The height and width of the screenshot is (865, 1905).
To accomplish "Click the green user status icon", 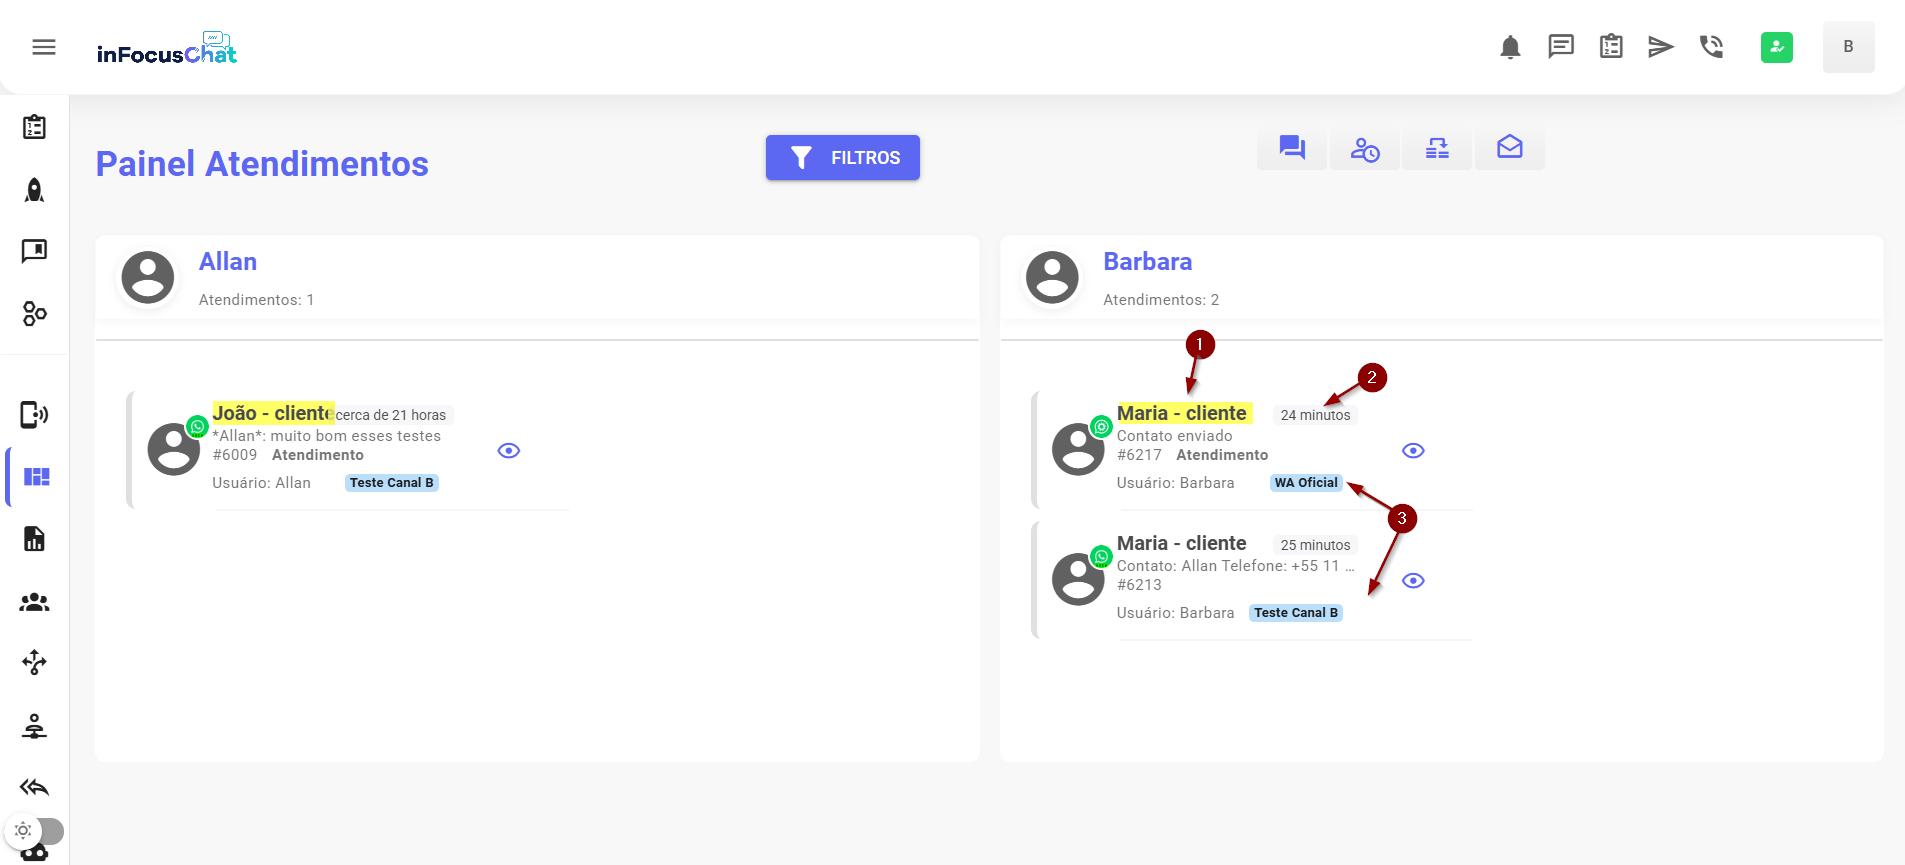I will click(1776, 47).
